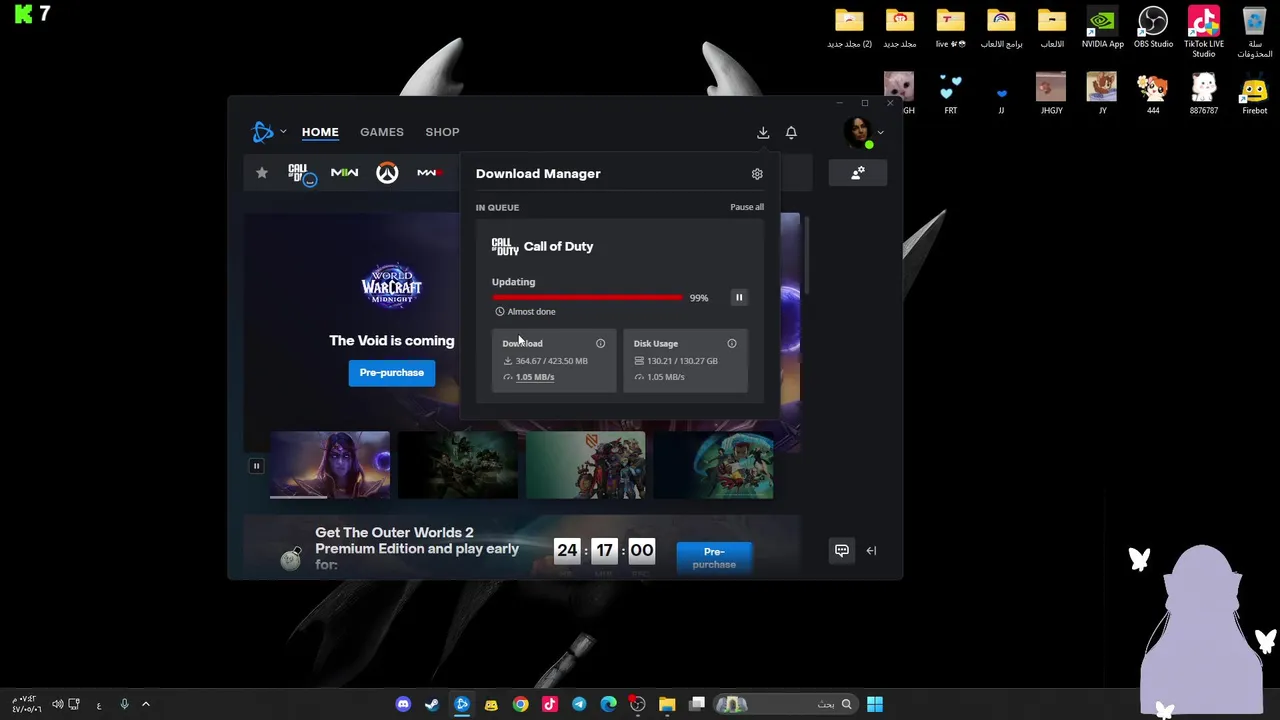Open the OBS Studio desktop shortcut
1280x720 pixels.
[1153, 28]
